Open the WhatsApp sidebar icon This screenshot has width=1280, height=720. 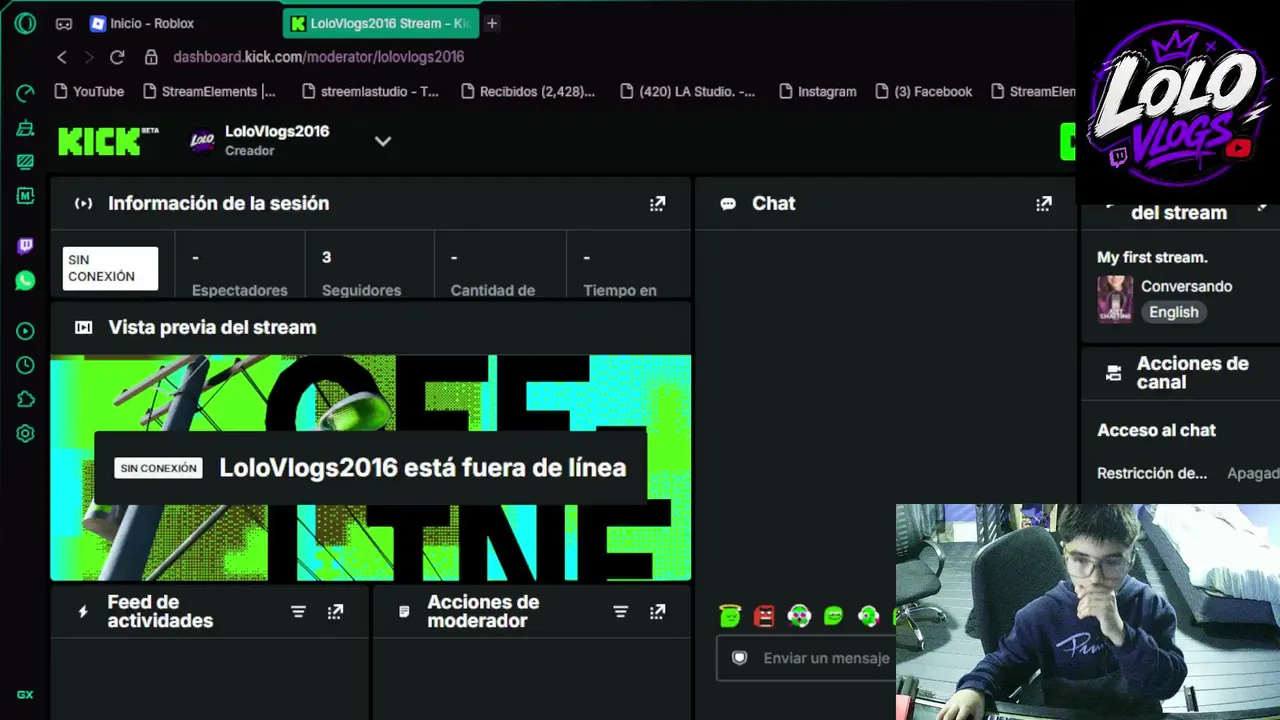(25, 281)
